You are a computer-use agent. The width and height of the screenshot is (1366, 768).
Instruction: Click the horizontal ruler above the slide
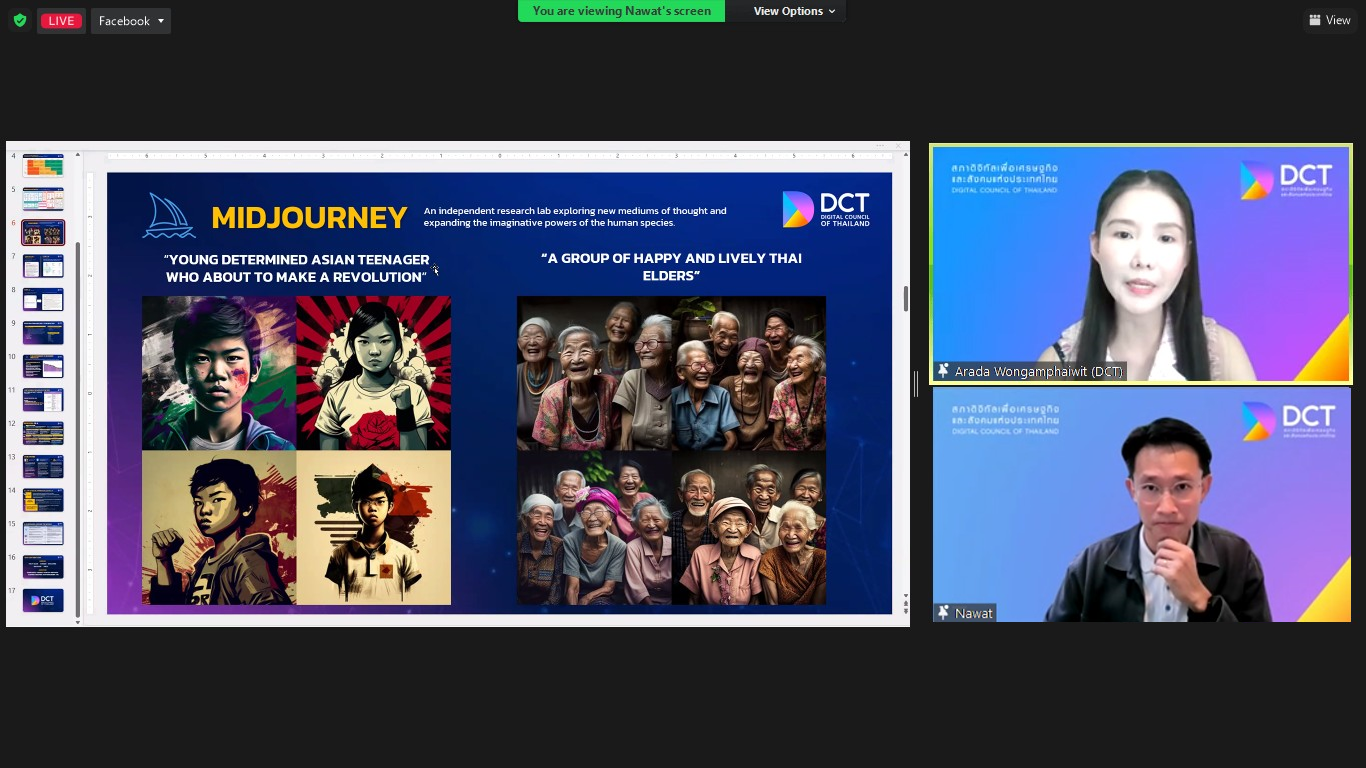pyautogui.click(x=499, y=155)
